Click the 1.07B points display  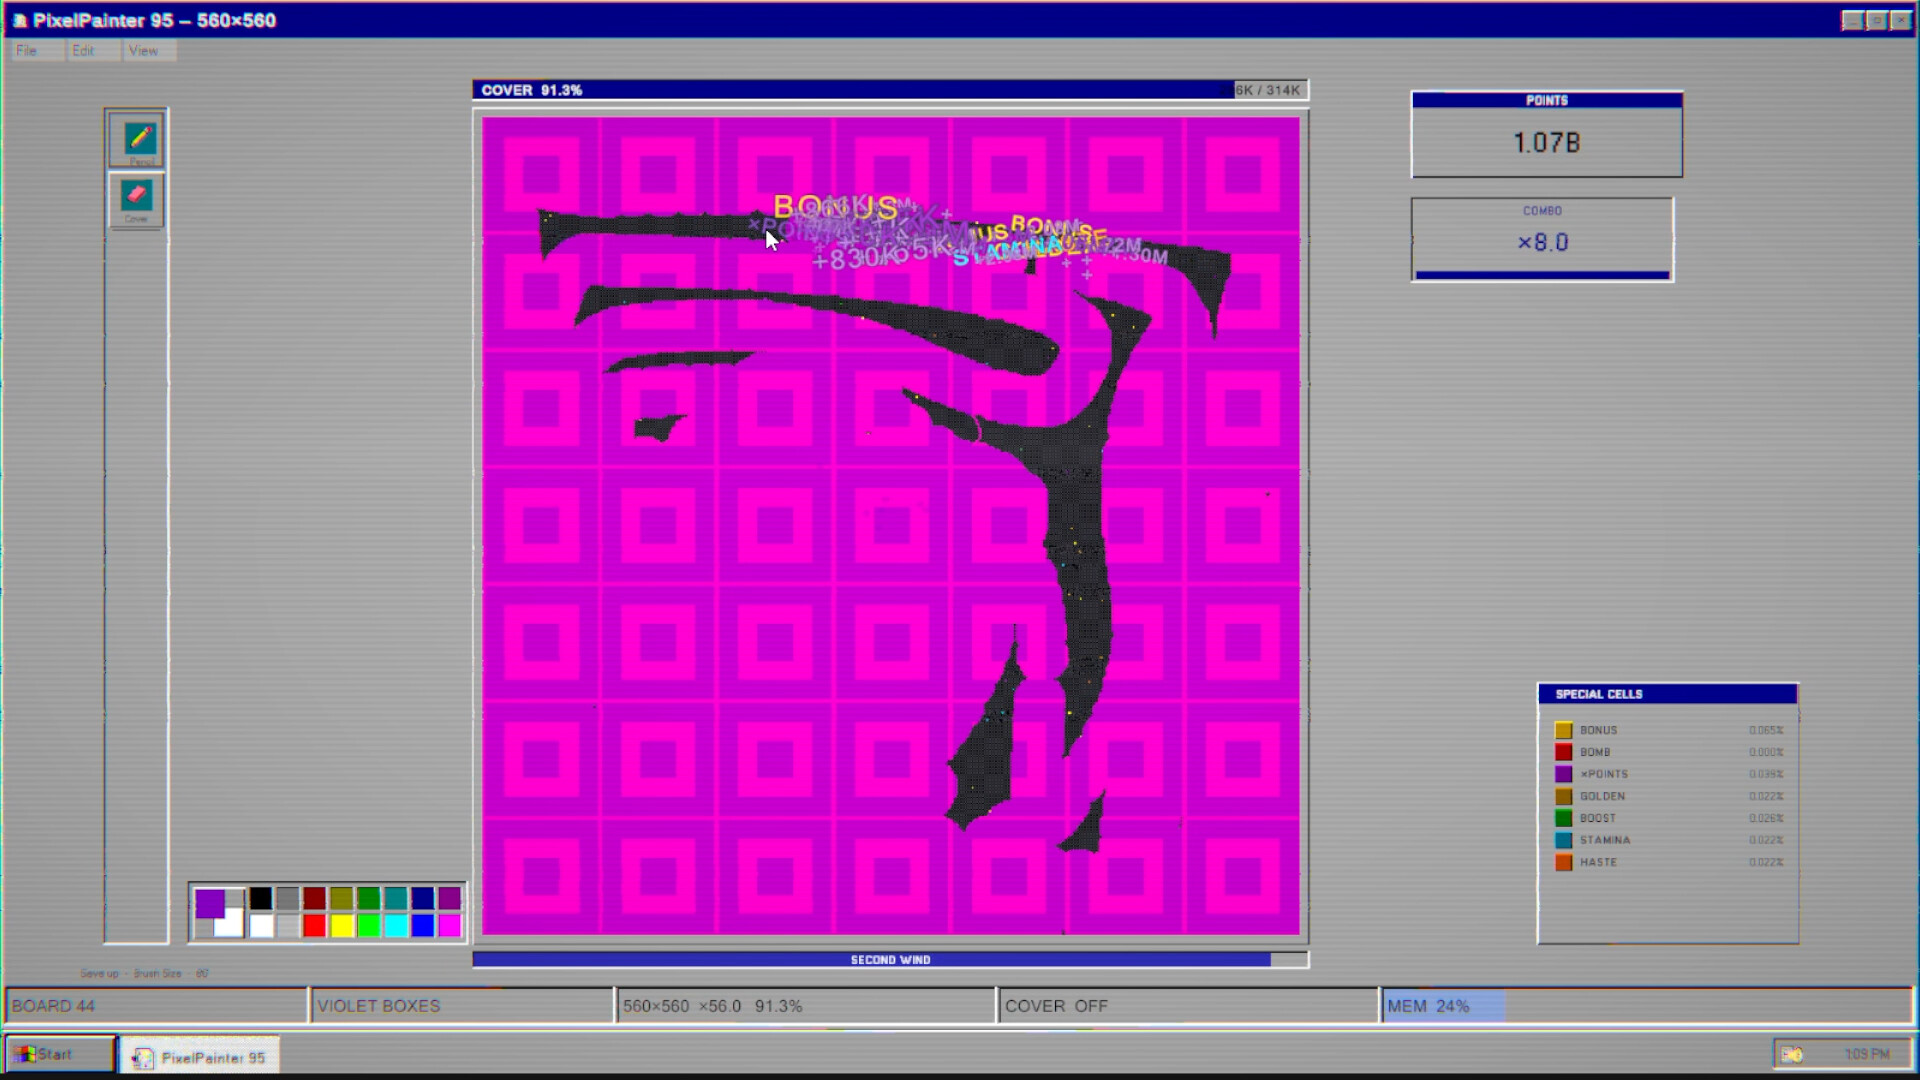(x=1547, y=143)
